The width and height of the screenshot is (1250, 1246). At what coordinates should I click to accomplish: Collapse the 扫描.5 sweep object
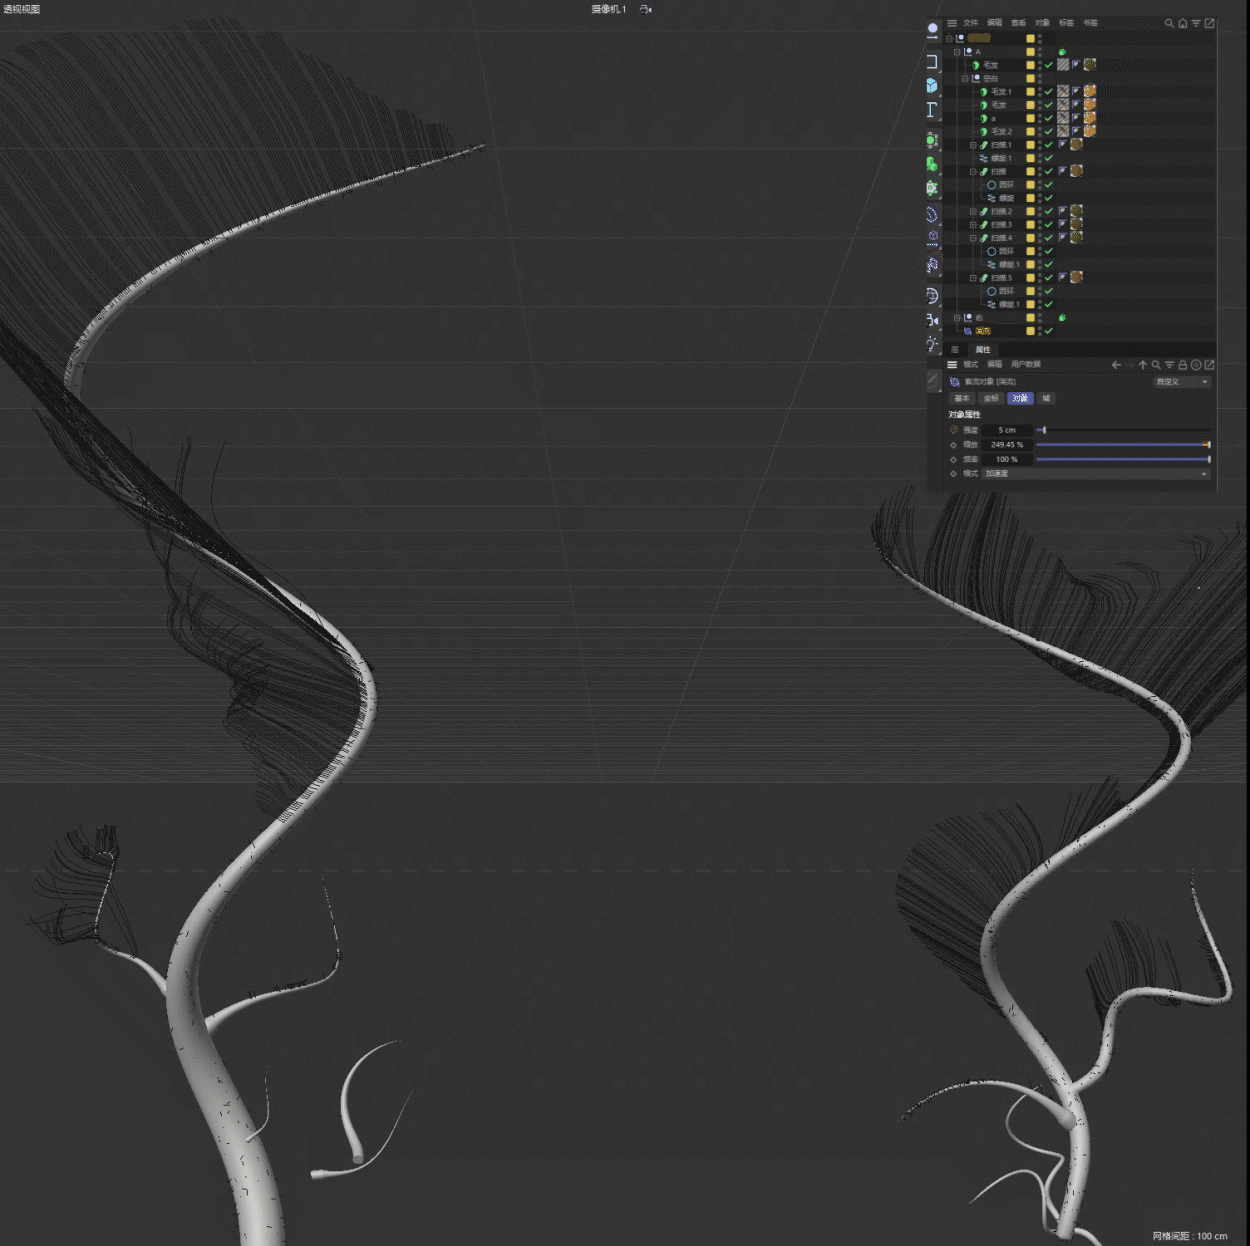[x=973, y=277]
